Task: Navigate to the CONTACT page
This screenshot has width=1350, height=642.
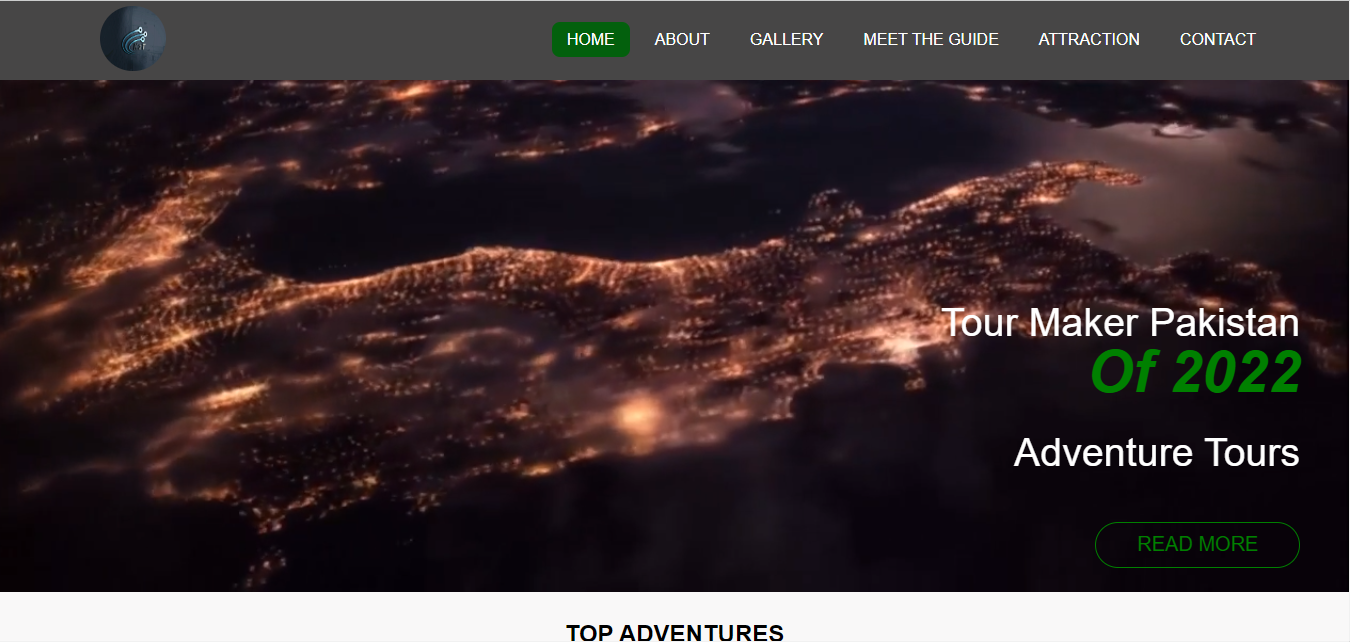Action: [x=1217, y=39]
